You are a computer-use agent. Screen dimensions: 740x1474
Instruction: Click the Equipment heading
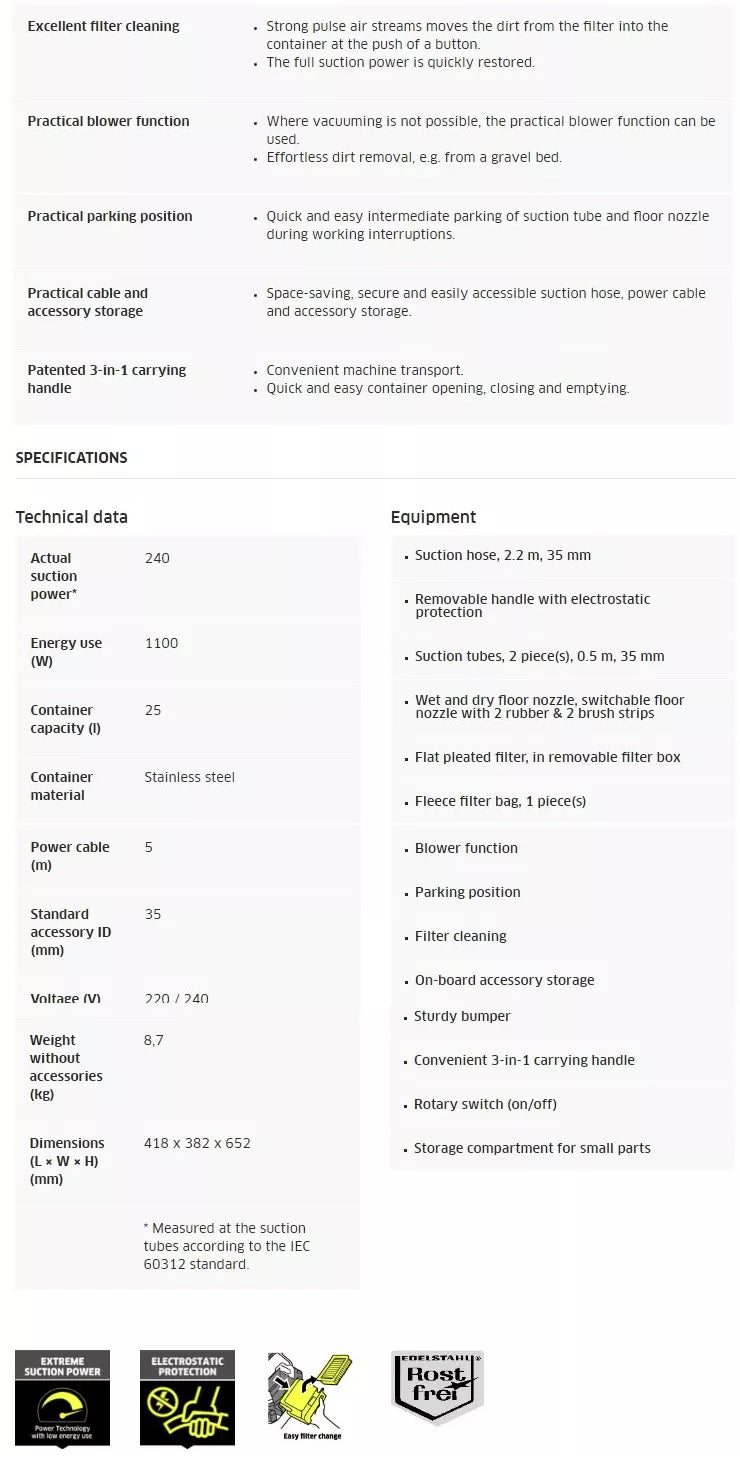pos(433,517)
